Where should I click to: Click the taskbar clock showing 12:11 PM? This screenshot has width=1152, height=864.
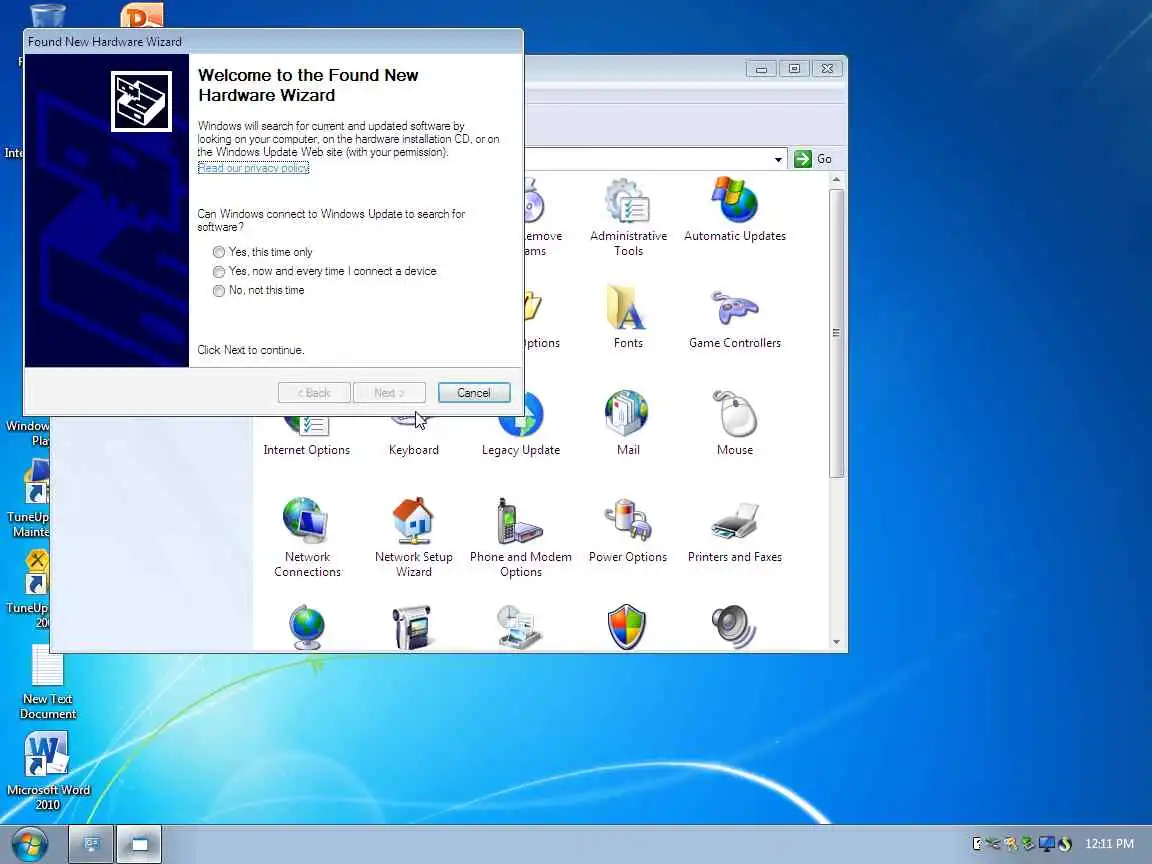(x=1109, y=843)
